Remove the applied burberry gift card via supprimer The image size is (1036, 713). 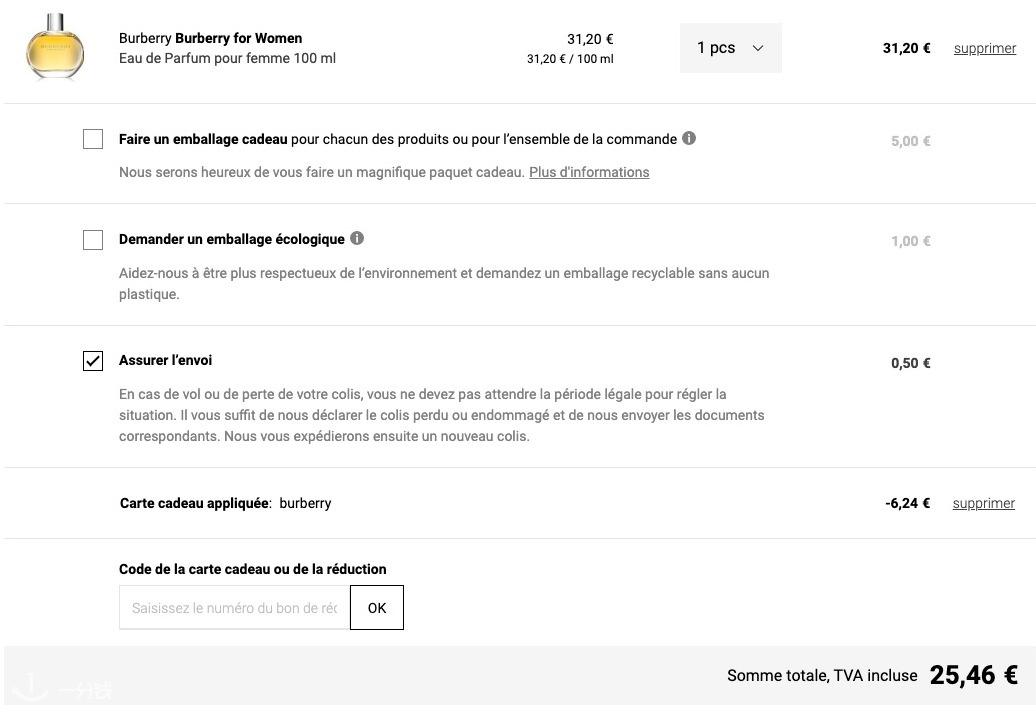pyautogui.click(x=983, y=504)
